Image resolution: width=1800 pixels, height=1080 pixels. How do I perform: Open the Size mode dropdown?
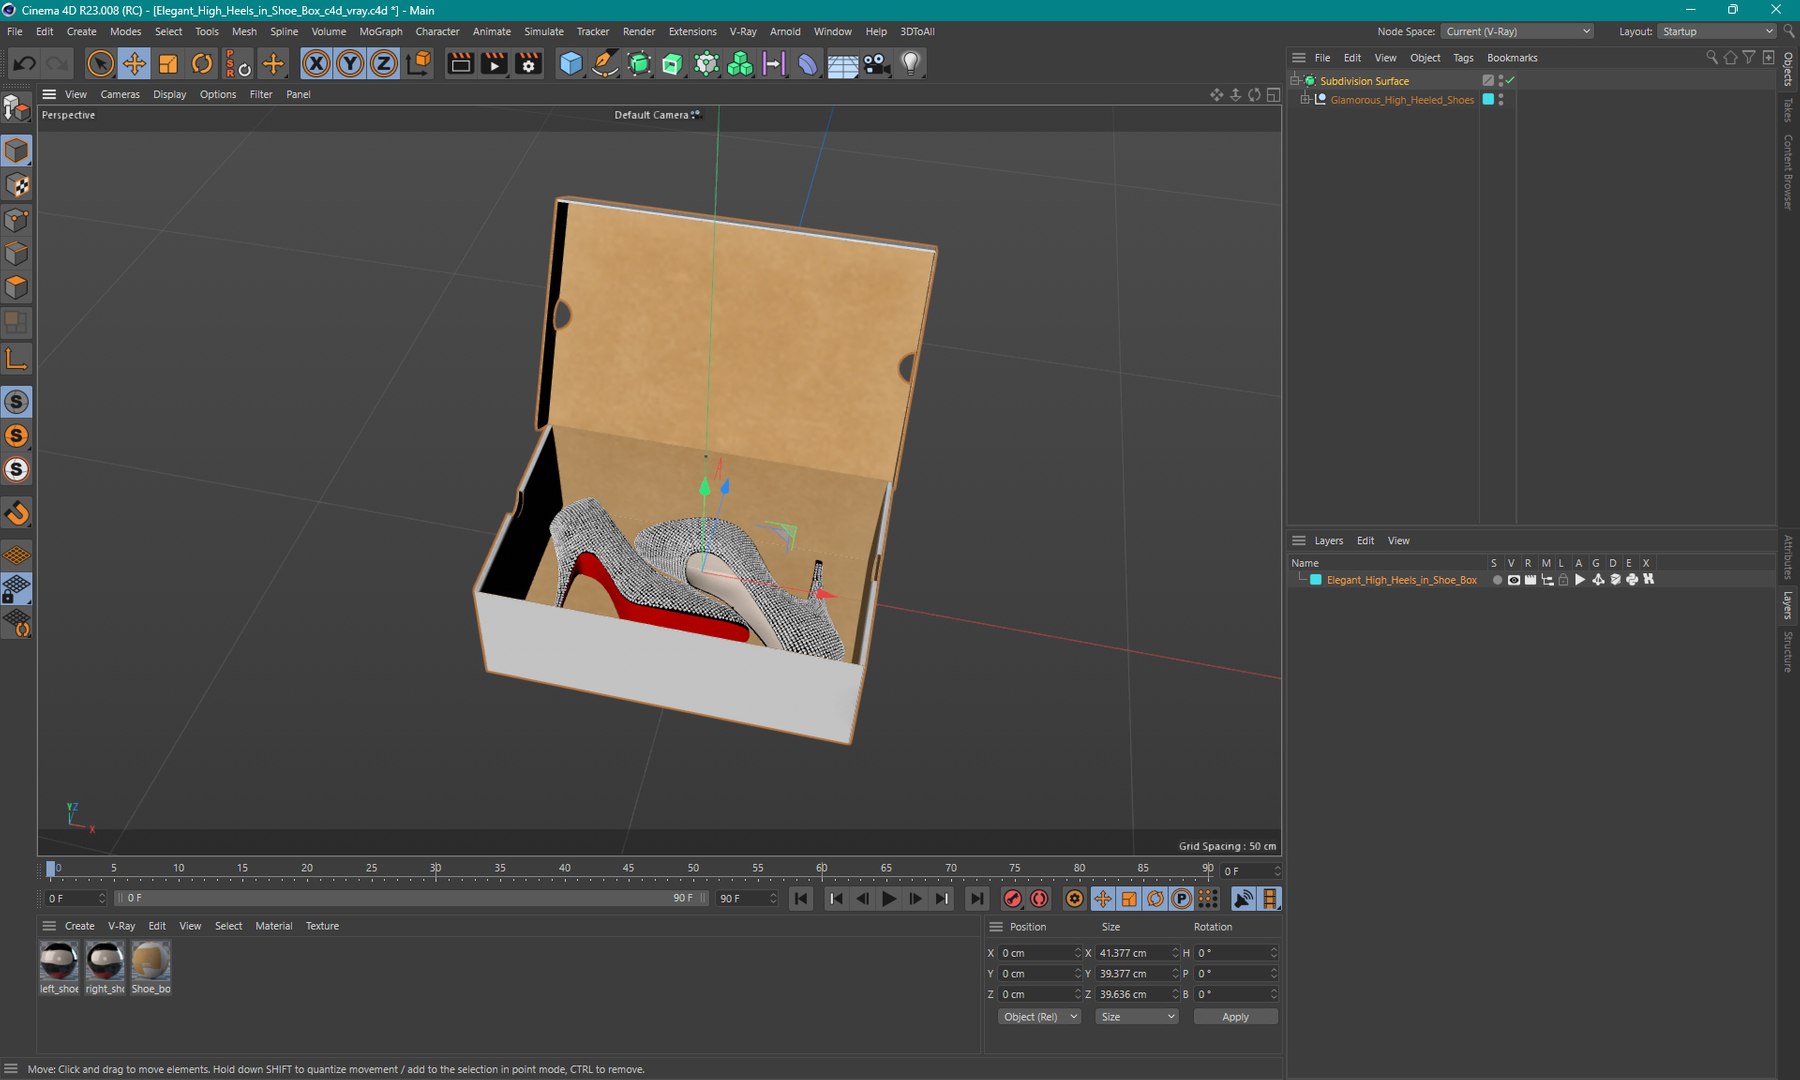(1137, 1017)
